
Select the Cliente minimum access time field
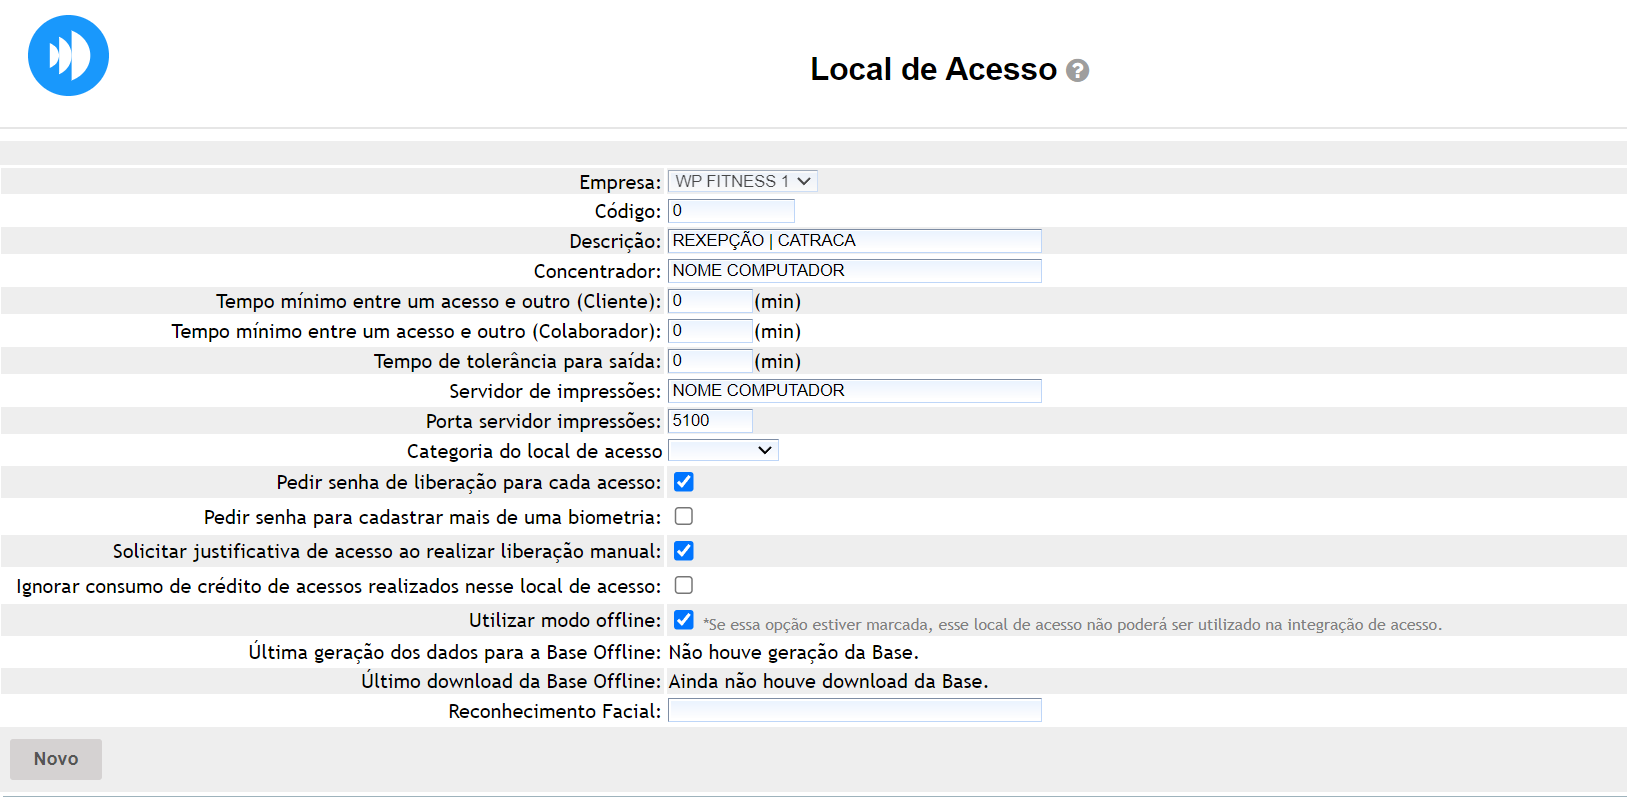pyautogui.click(x=710, y=301)
